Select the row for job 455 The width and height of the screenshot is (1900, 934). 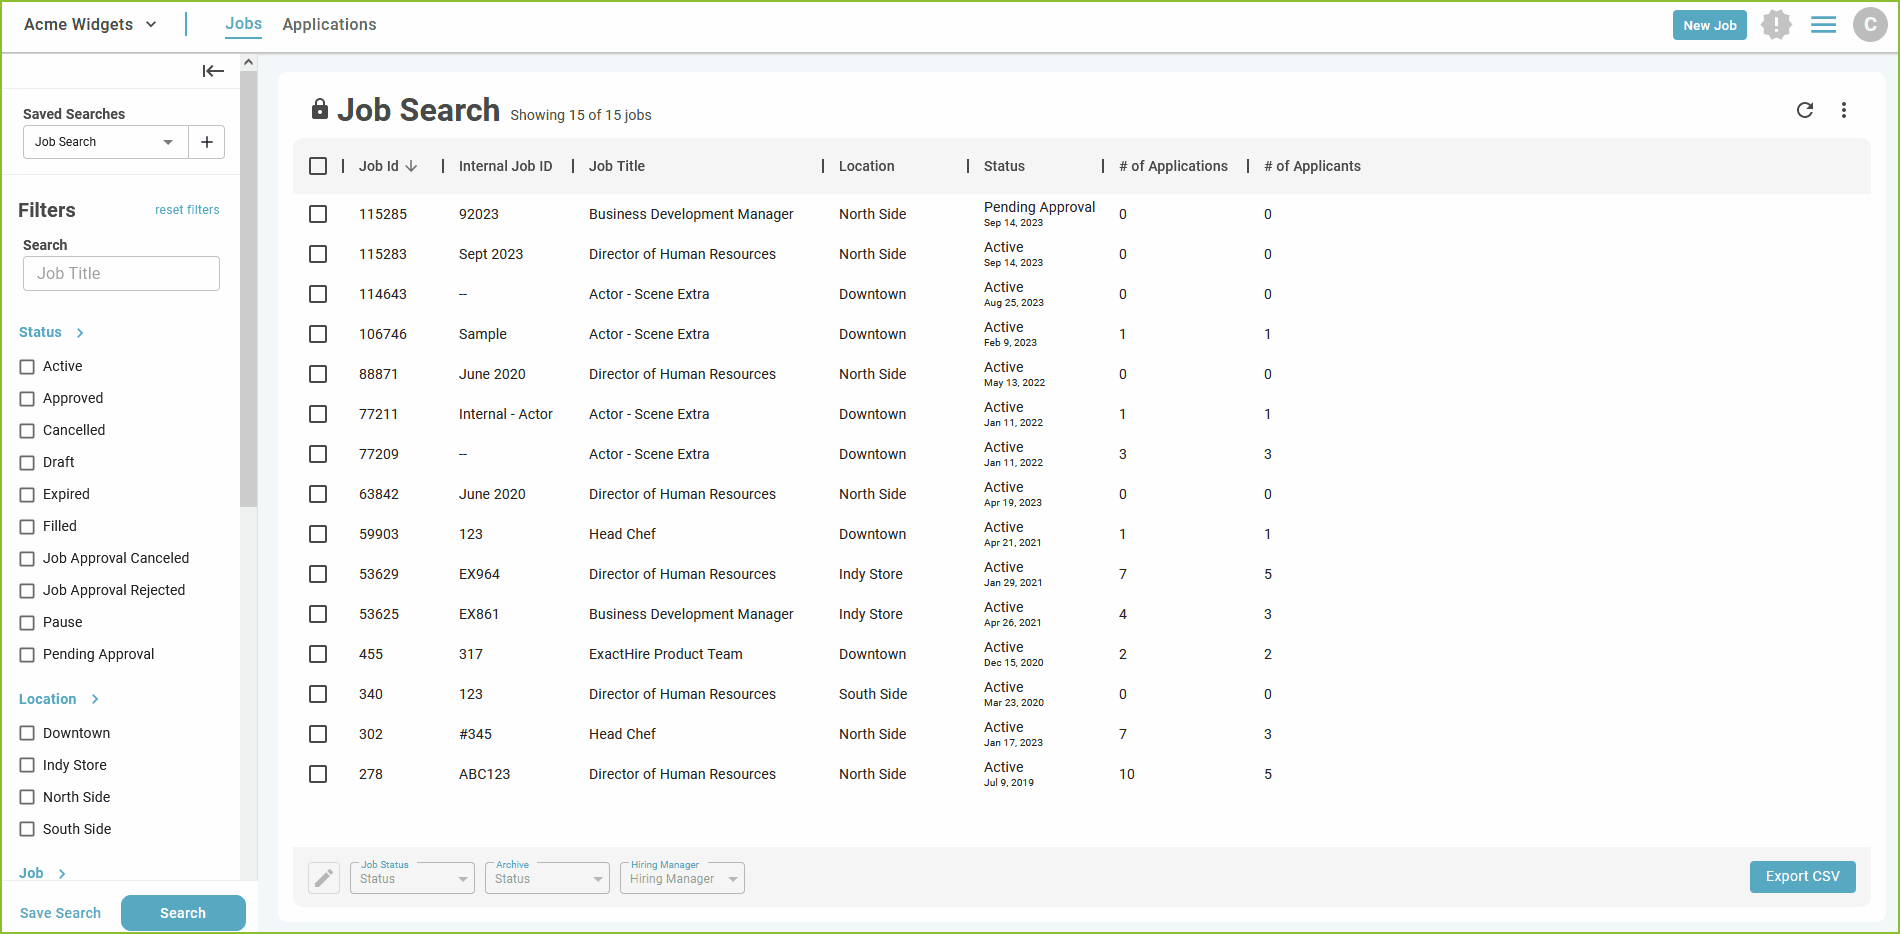318,654
